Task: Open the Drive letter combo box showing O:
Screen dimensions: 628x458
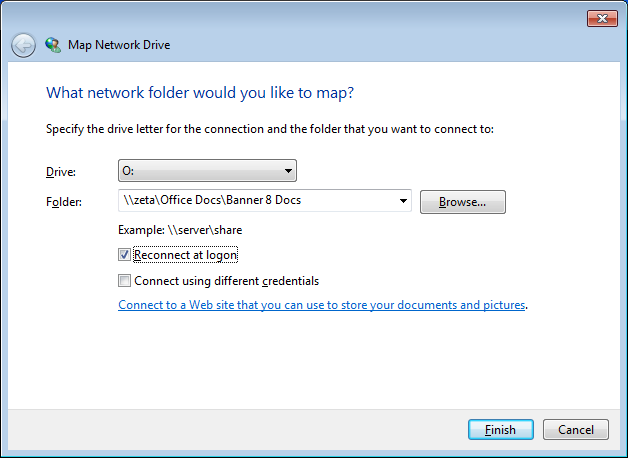Action: [207, 171]
